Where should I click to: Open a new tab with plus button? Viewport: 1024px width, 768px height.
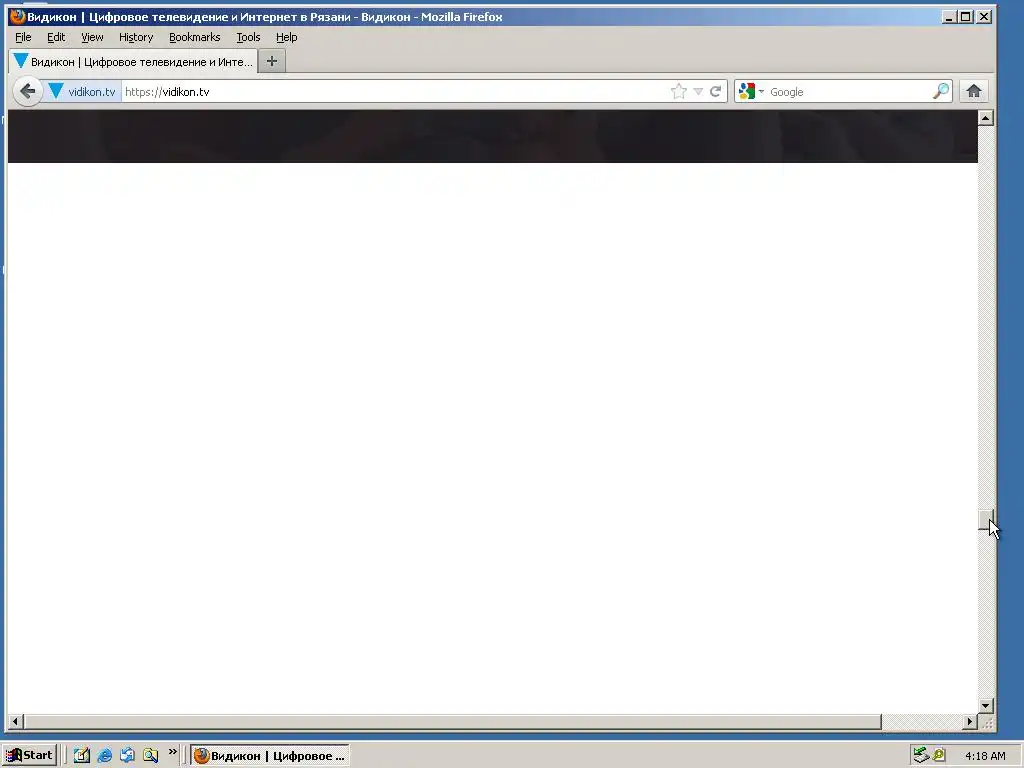tap(272, 61)
